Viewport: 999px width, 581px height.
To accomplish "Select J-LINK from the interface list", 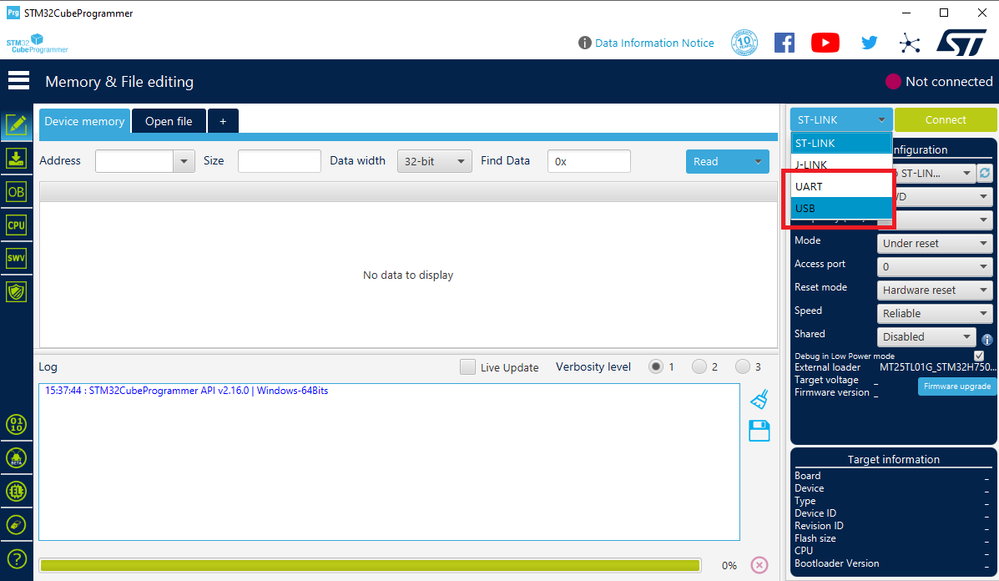I will click(x=841, y=164).
